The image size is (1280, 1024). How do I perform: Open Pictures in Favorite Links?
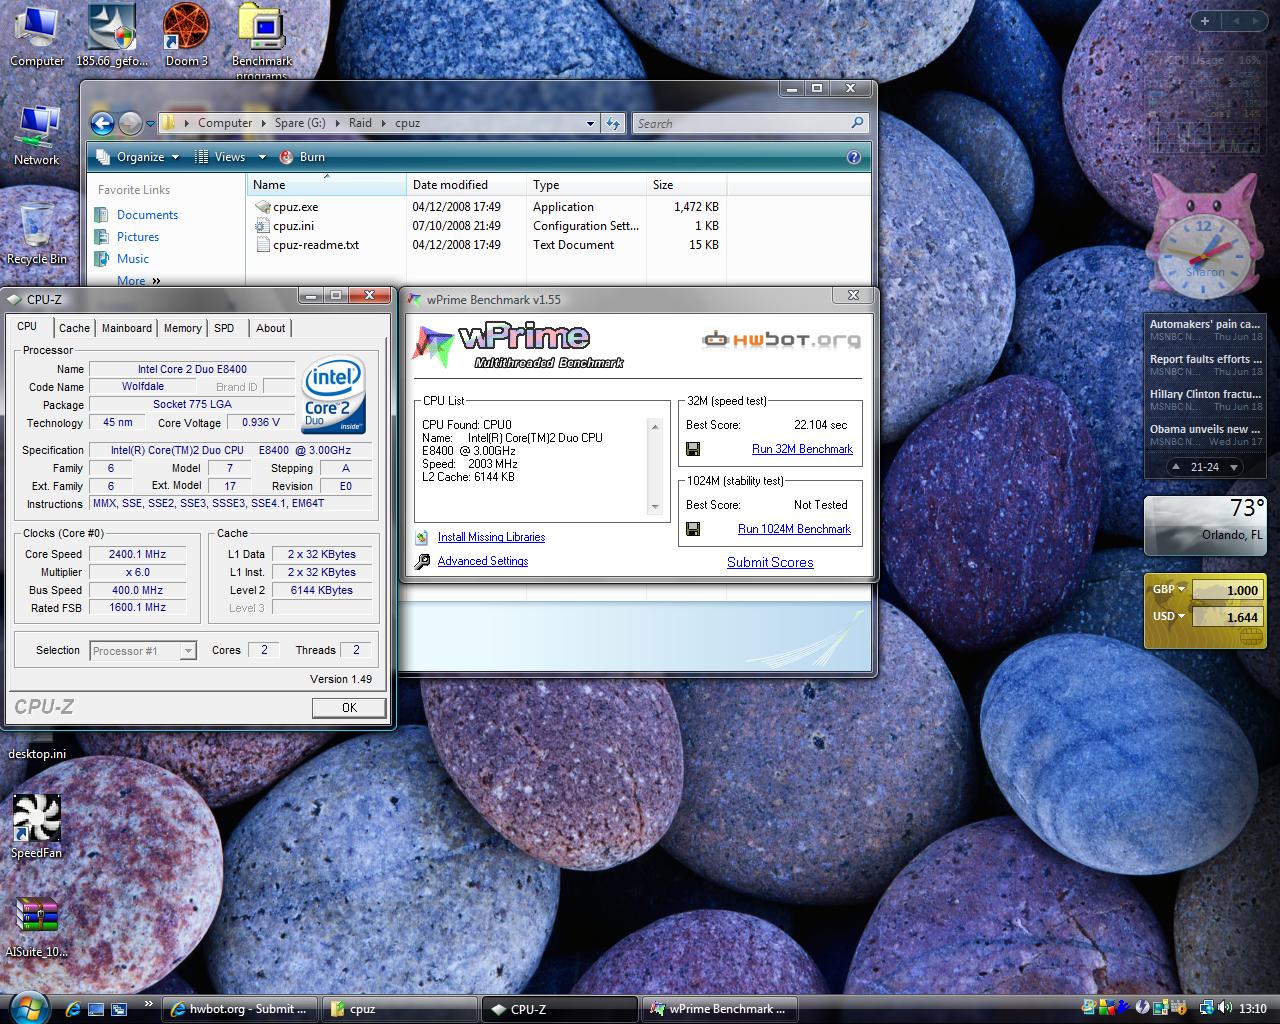click(x=138, y=237)
